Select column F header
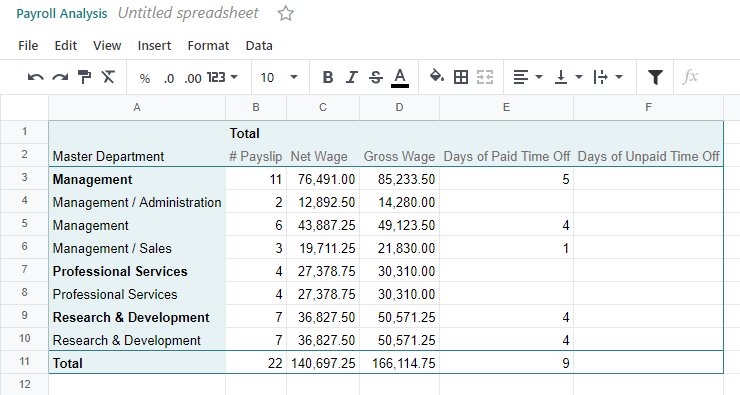Screen dimensions: 740x395 coord(648,108)
